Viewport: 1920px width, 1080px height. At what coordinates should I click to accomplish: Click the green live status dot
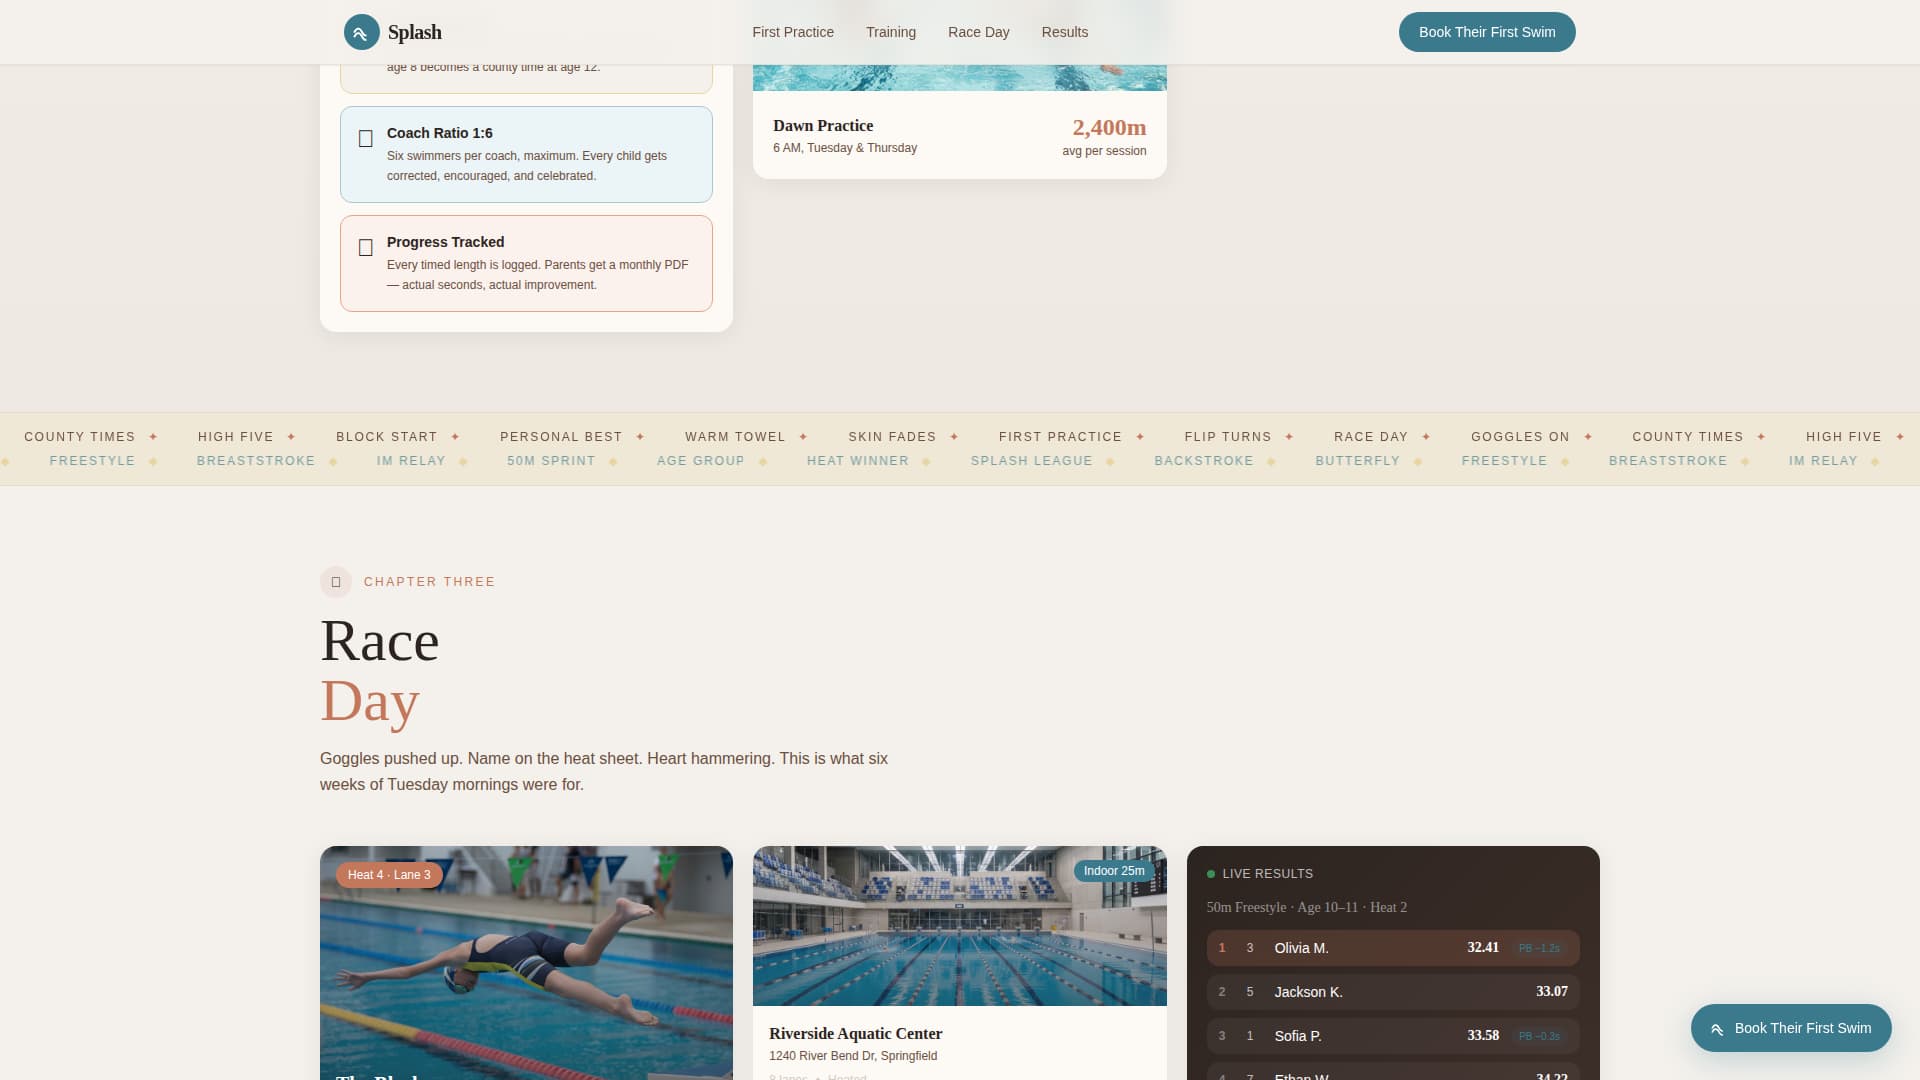click(x=1211, y=874)
